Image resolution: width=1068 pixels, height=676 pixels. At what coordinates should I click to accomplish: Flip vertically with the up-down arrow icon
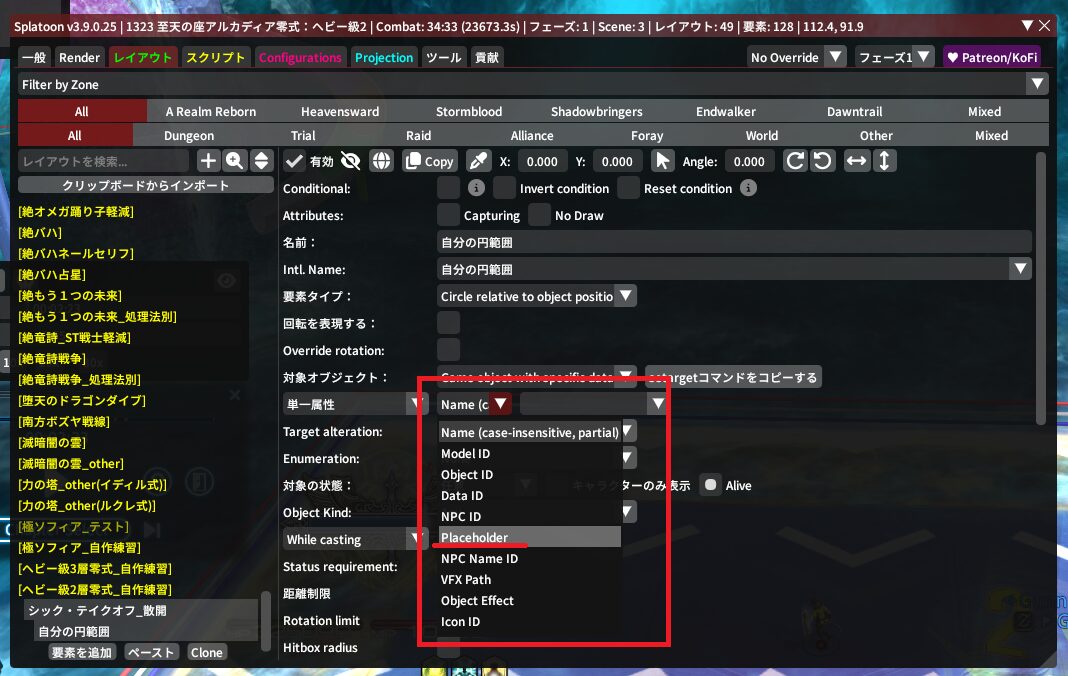884,161
